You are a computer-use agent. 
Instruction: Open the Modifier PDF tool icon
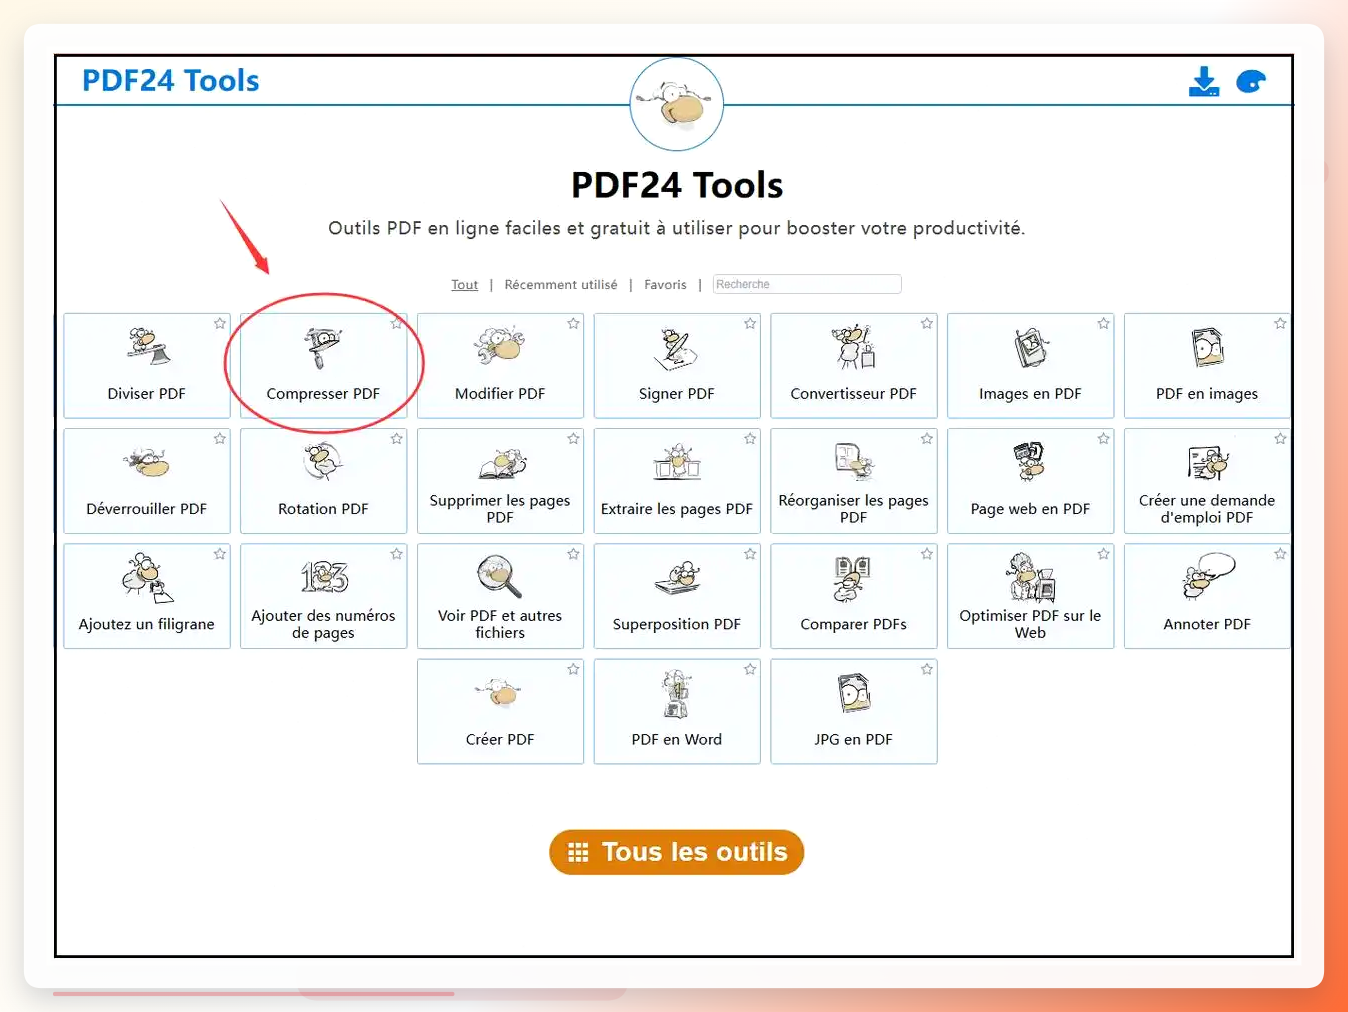[500, 345]
